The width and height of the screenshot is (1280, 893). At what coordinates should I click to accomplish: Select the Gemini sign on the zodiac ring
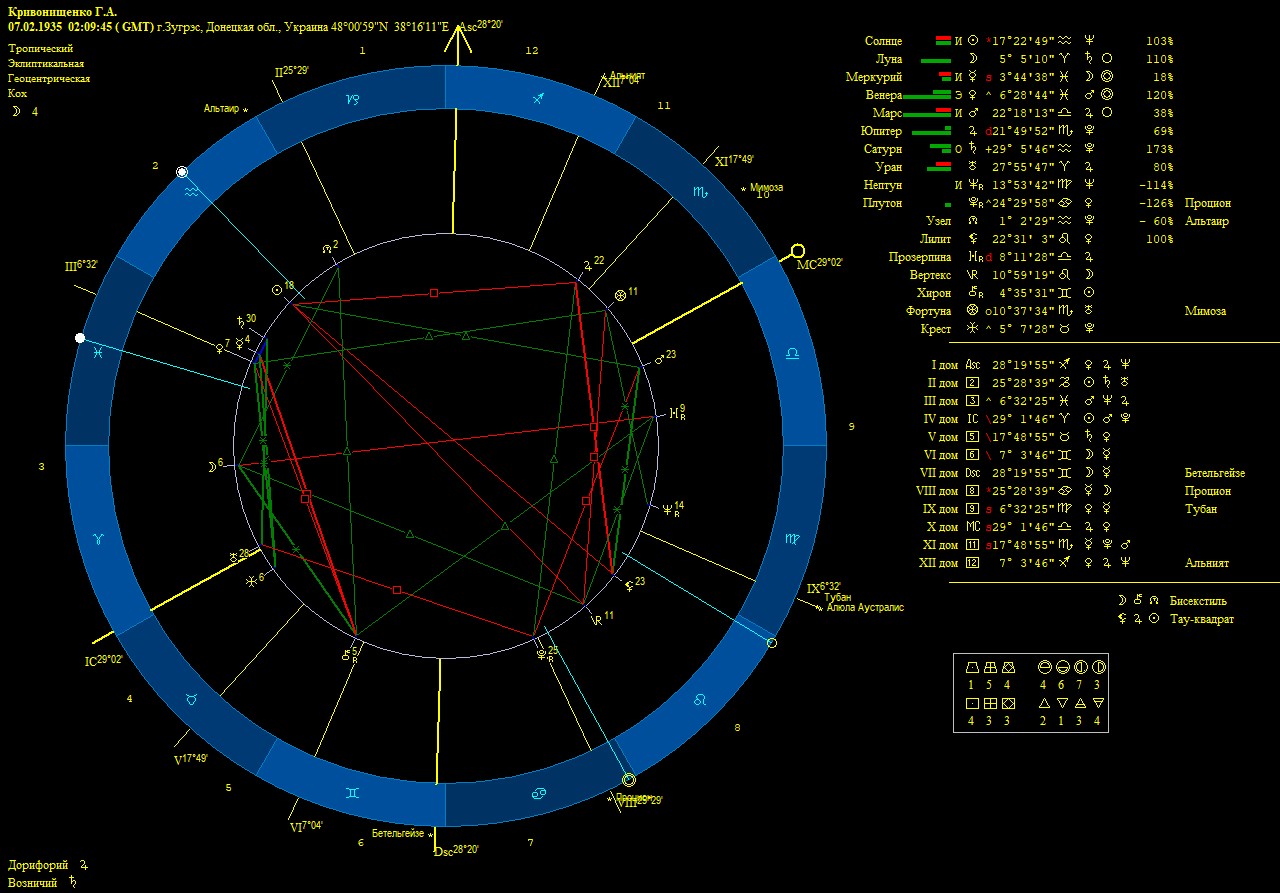tap(353, 792)
